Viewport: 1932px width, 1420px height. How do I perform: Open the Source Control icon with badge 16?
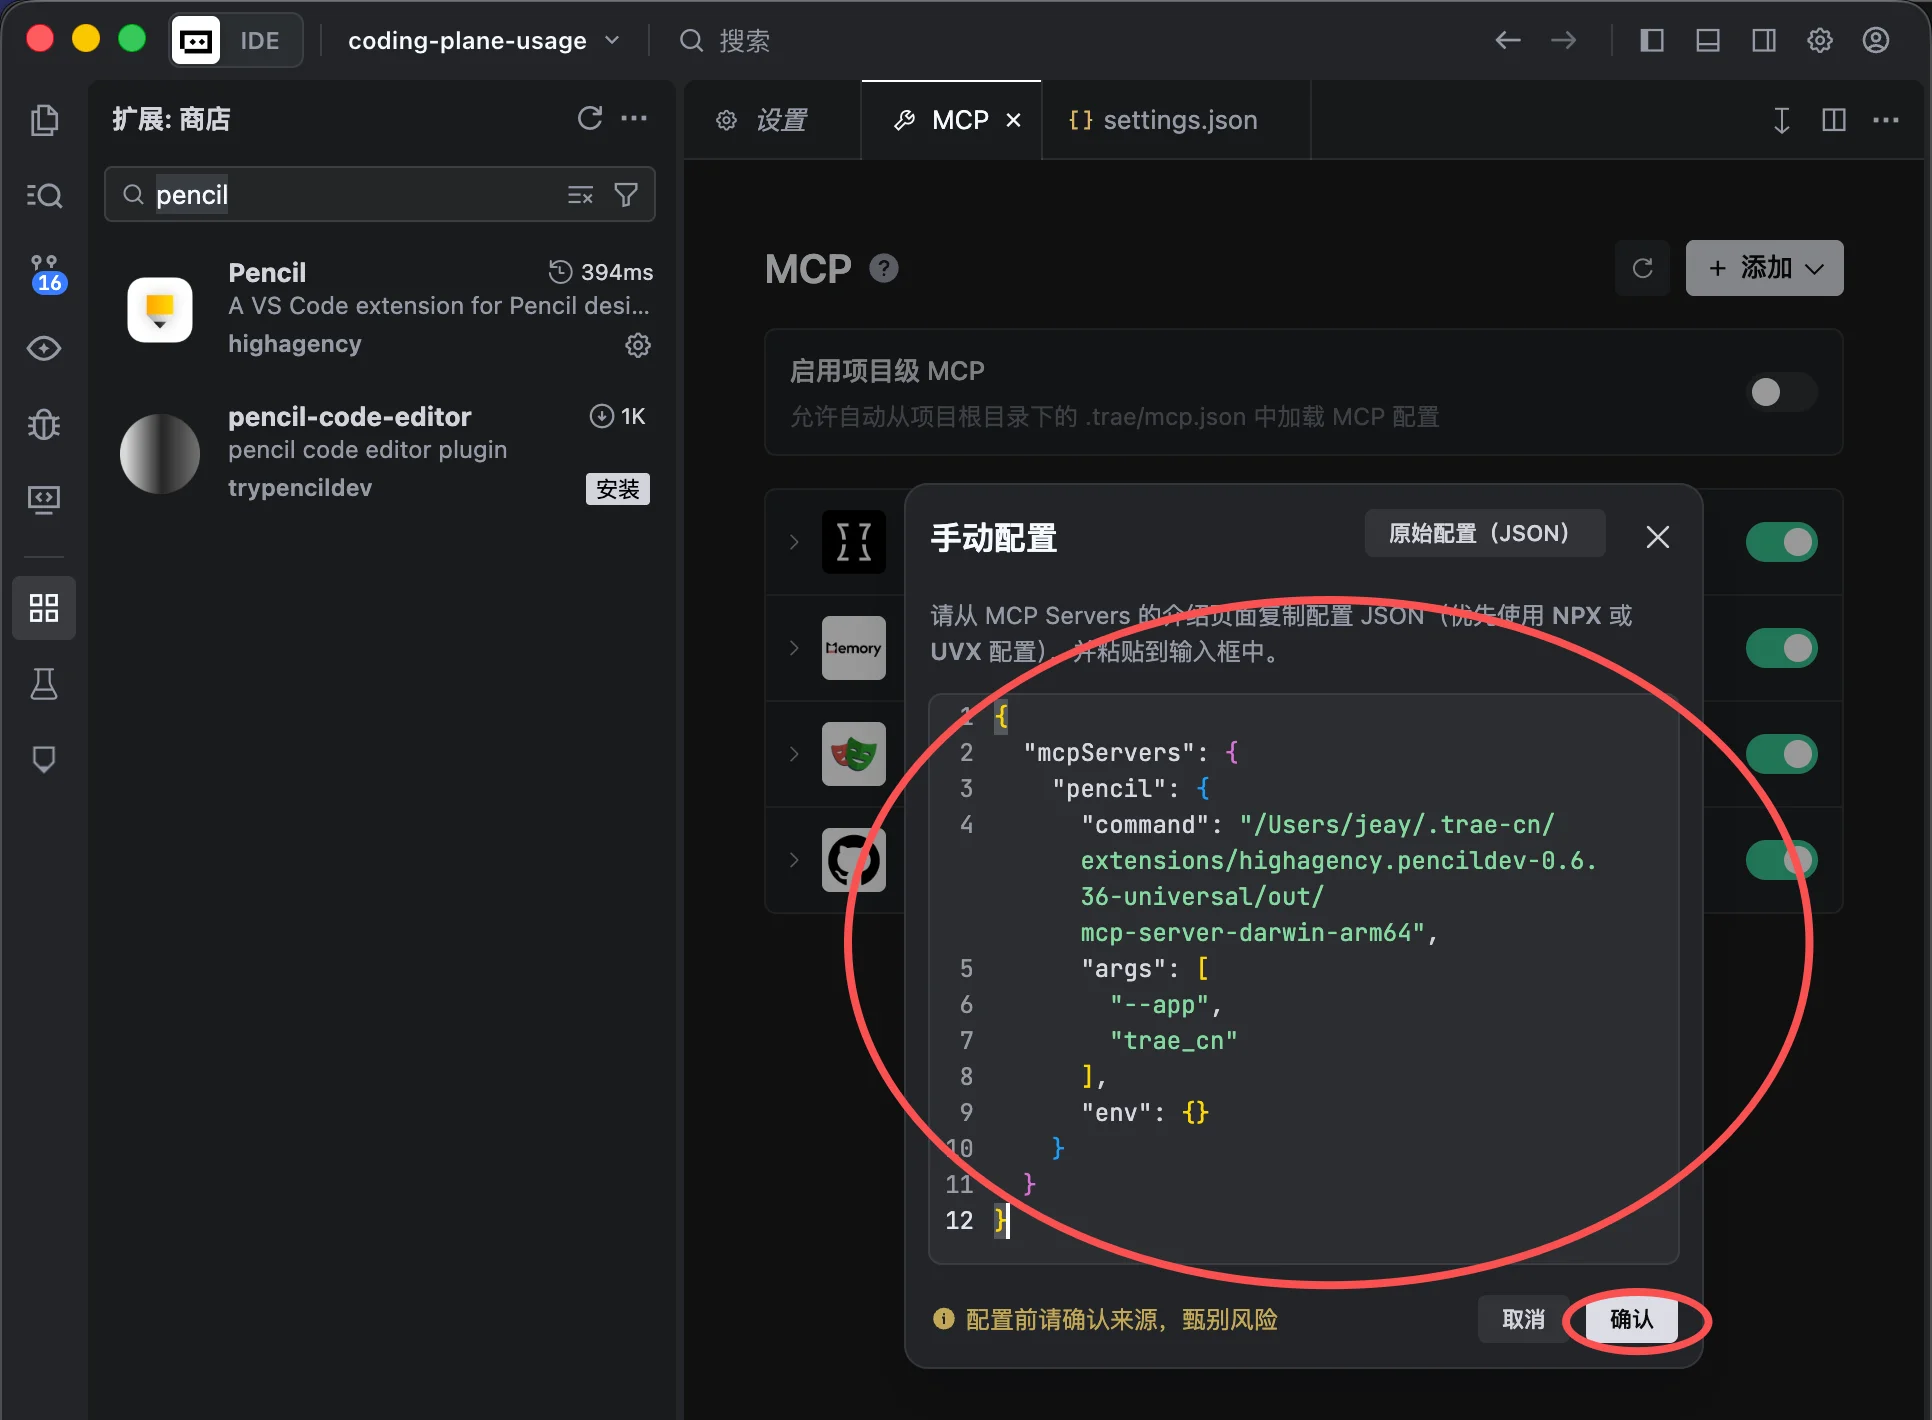(x=44, y=272)
